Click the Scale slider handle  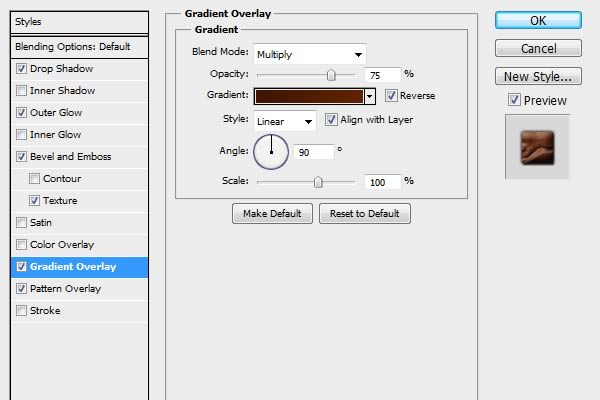pyautogui.click(x=318, y=182)
